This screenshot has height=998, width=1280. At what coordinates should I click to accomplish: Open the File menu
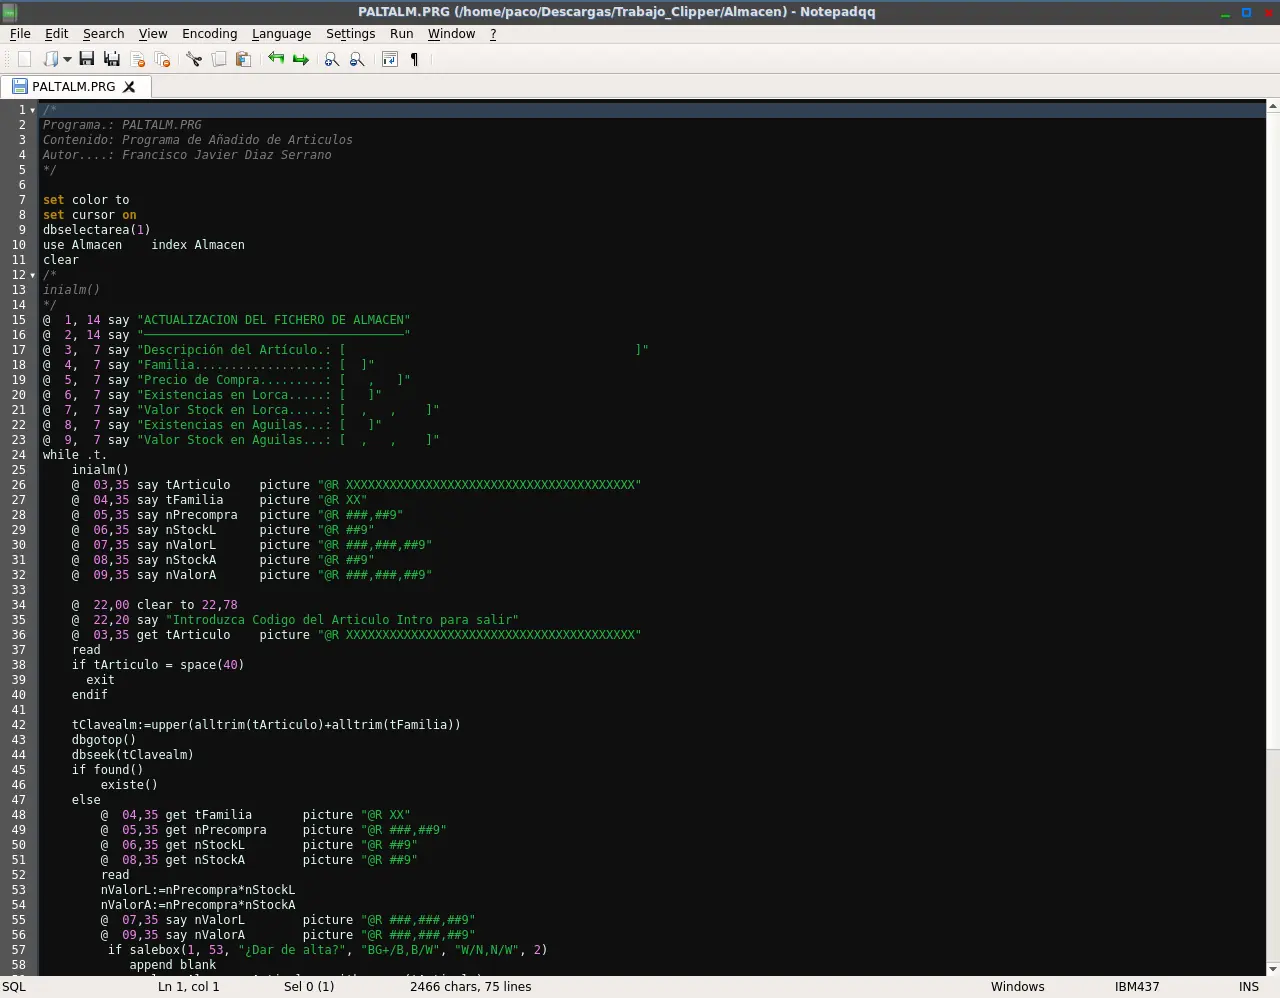tap(20, 33)
